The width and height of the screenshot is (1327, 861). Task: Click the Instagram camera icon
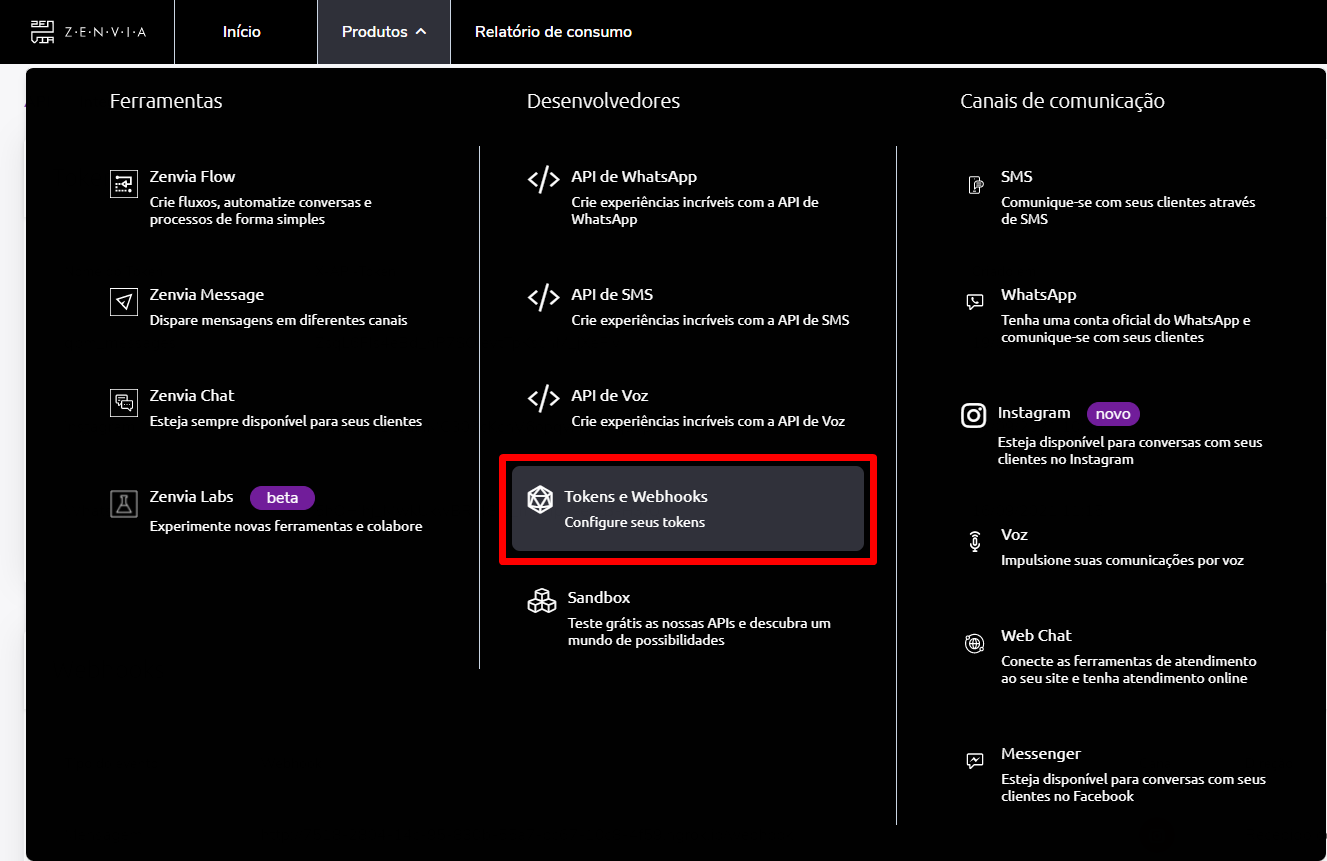click(x=973, y=415)
